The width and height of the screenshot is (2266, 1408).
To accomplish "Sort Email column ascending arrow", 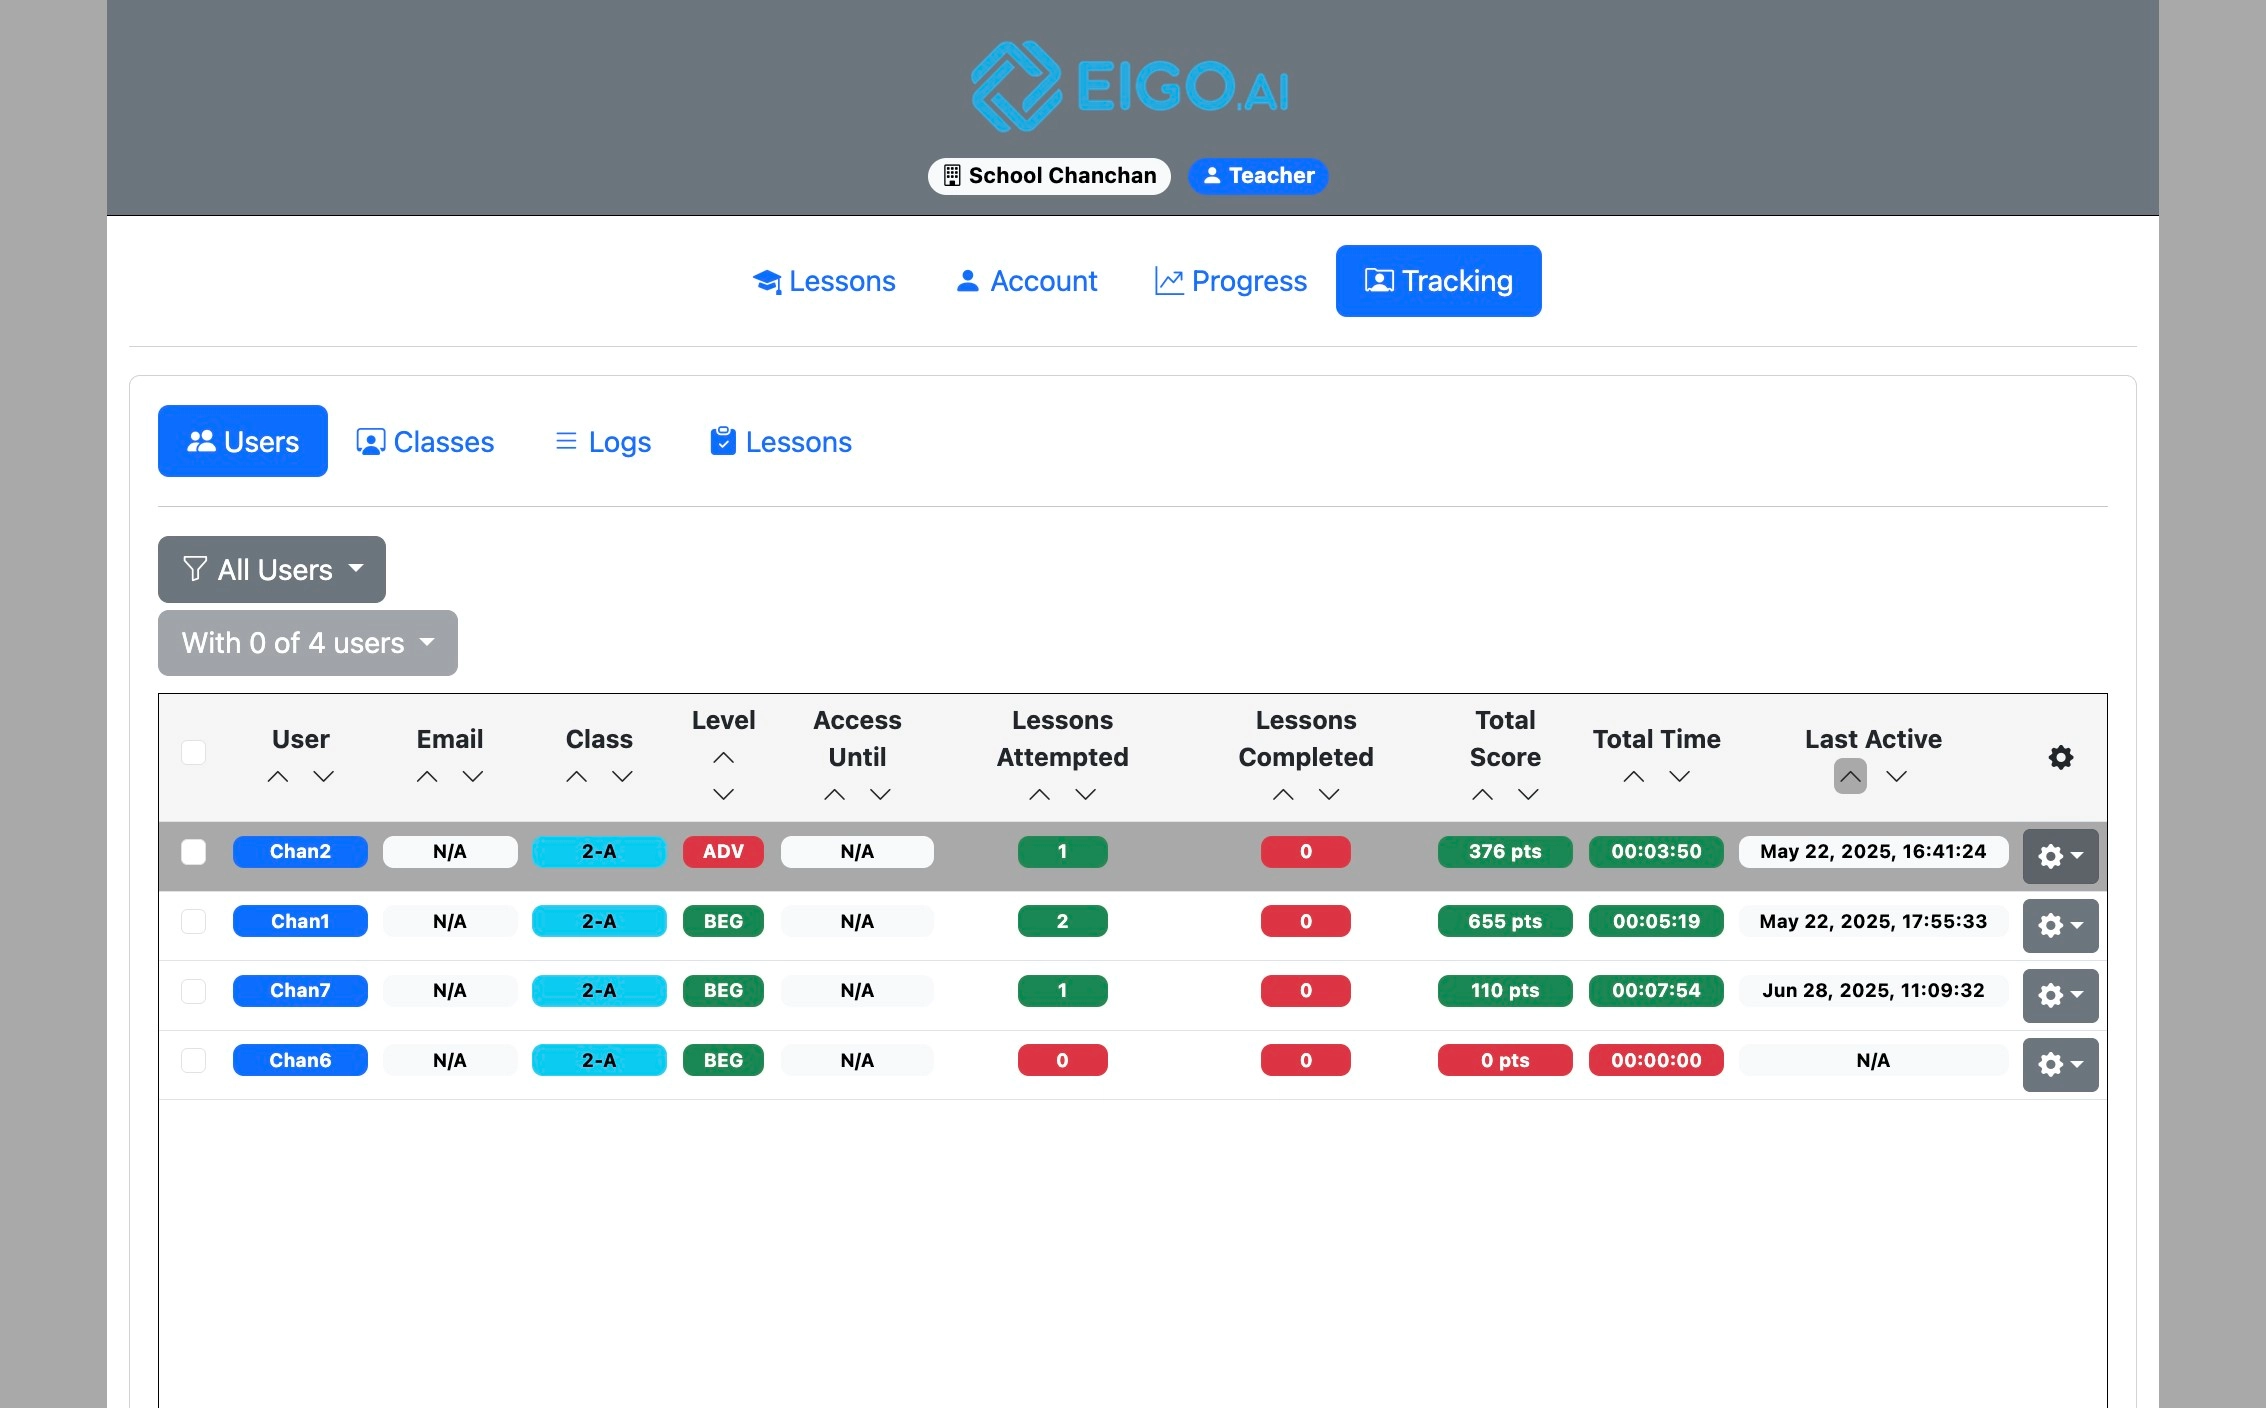I will (x=427, y=777).
